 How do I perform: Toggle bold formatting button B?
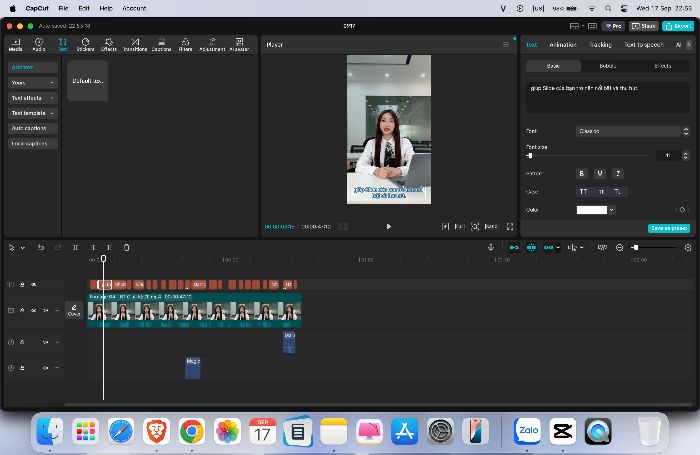581,173
